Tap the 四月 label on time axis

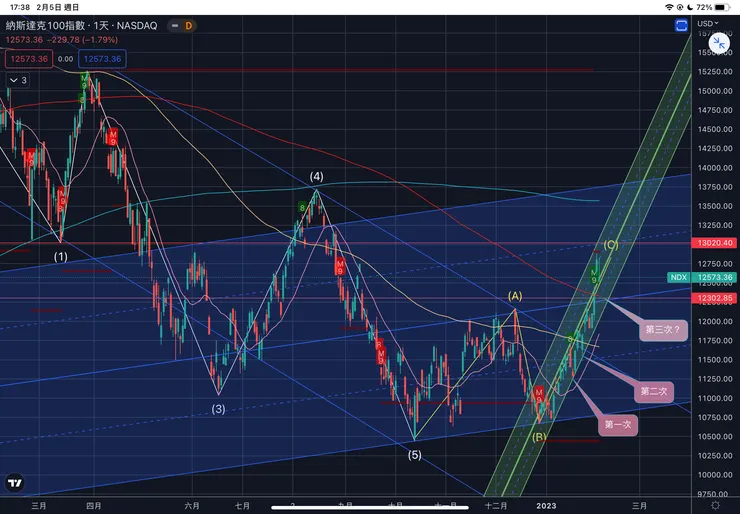tap(94, 506)
